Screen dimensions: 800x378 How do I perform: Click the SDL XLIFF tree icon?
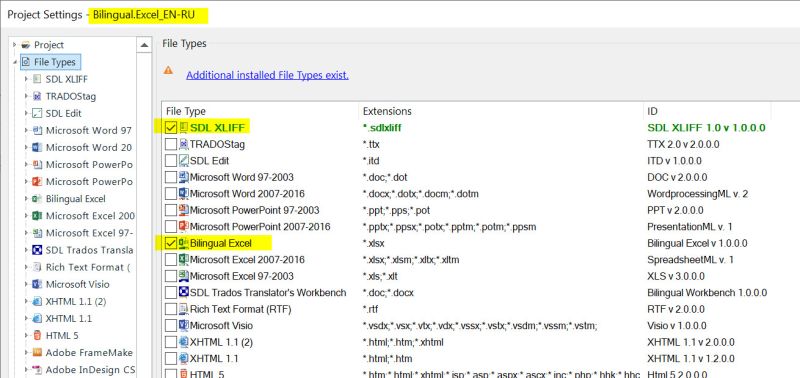click(37, 79)
